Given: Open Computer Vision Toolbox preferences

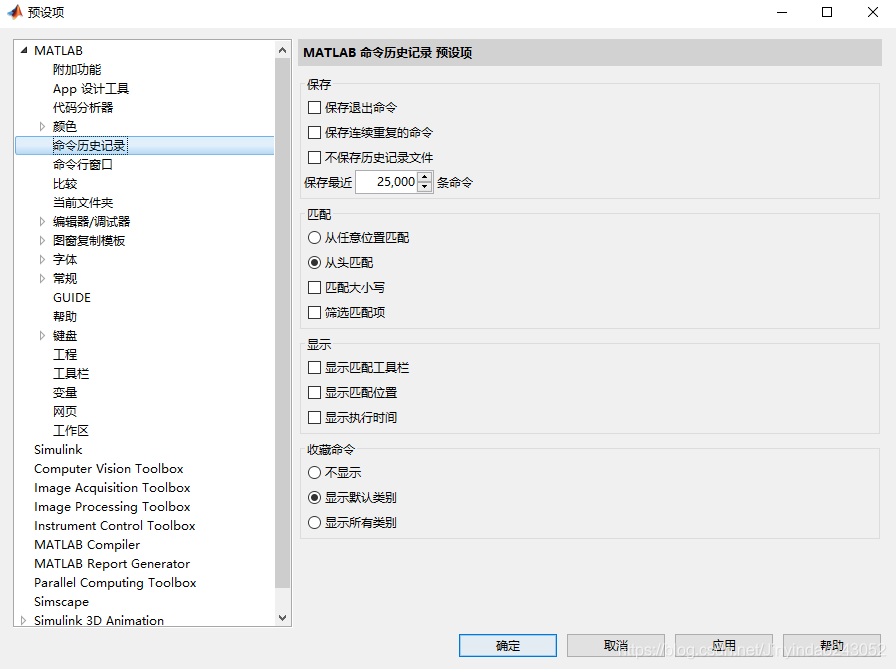Looking at the screenshot, I should click(x=109, y=468).
